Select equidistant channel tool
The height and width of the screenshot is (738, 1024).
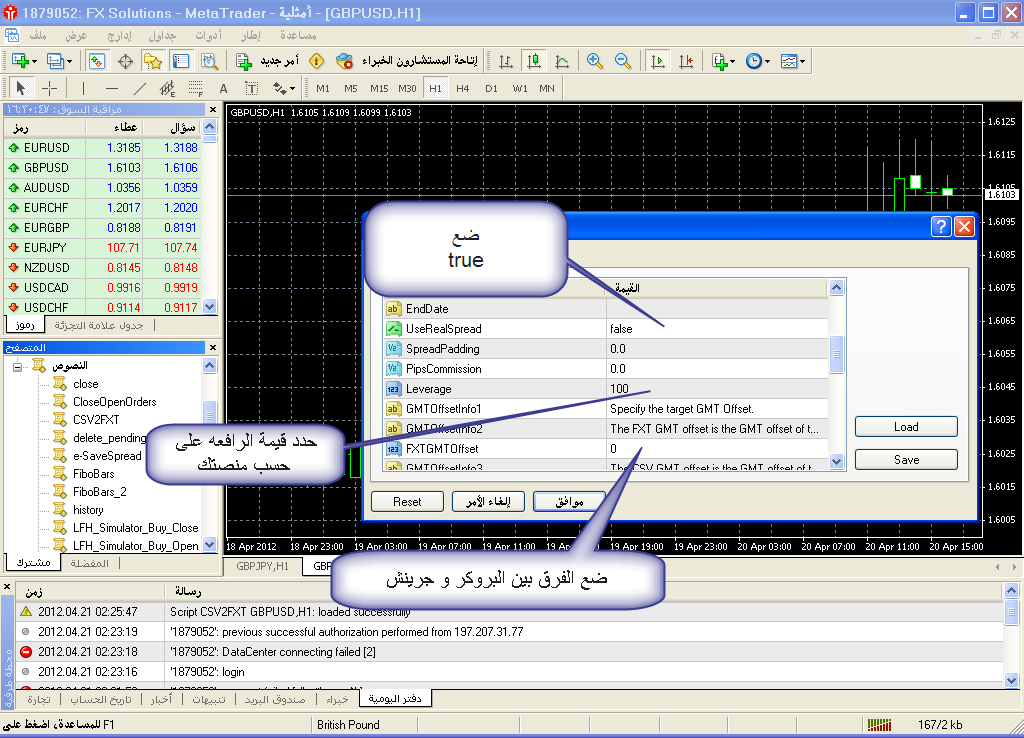tap(167, 88)
